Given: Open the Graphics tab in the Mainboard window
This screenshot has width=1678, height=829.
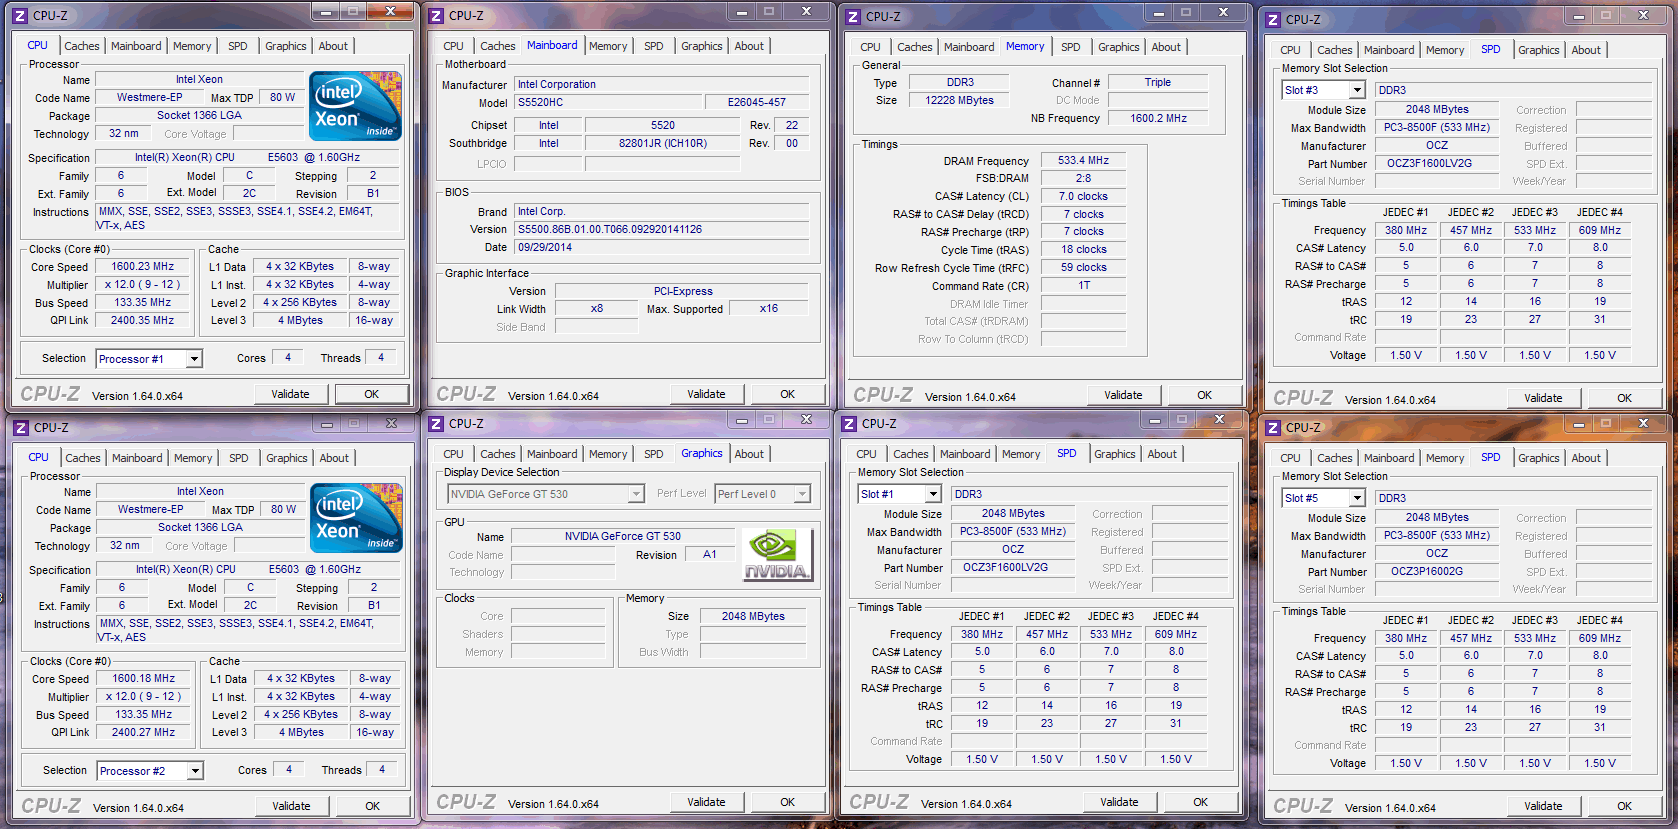Looking at the screenshot, I should click(702, 46).
